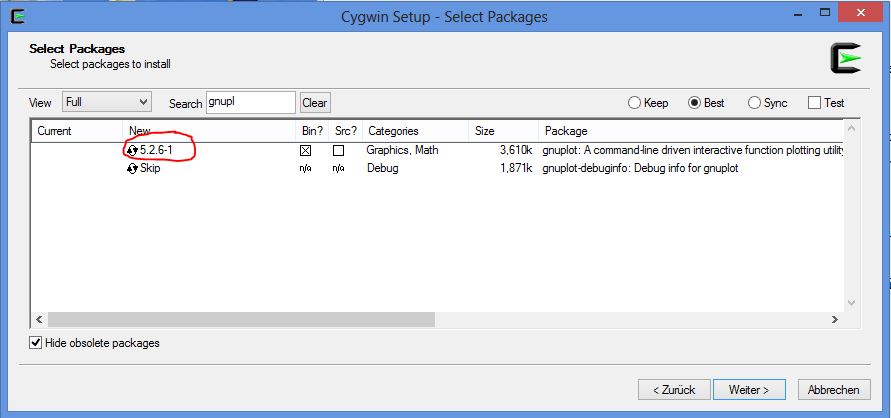Toggle the Src? checkbox for gnuplot
Viewport: 891px width, 418px height.
tap(339, 151)
